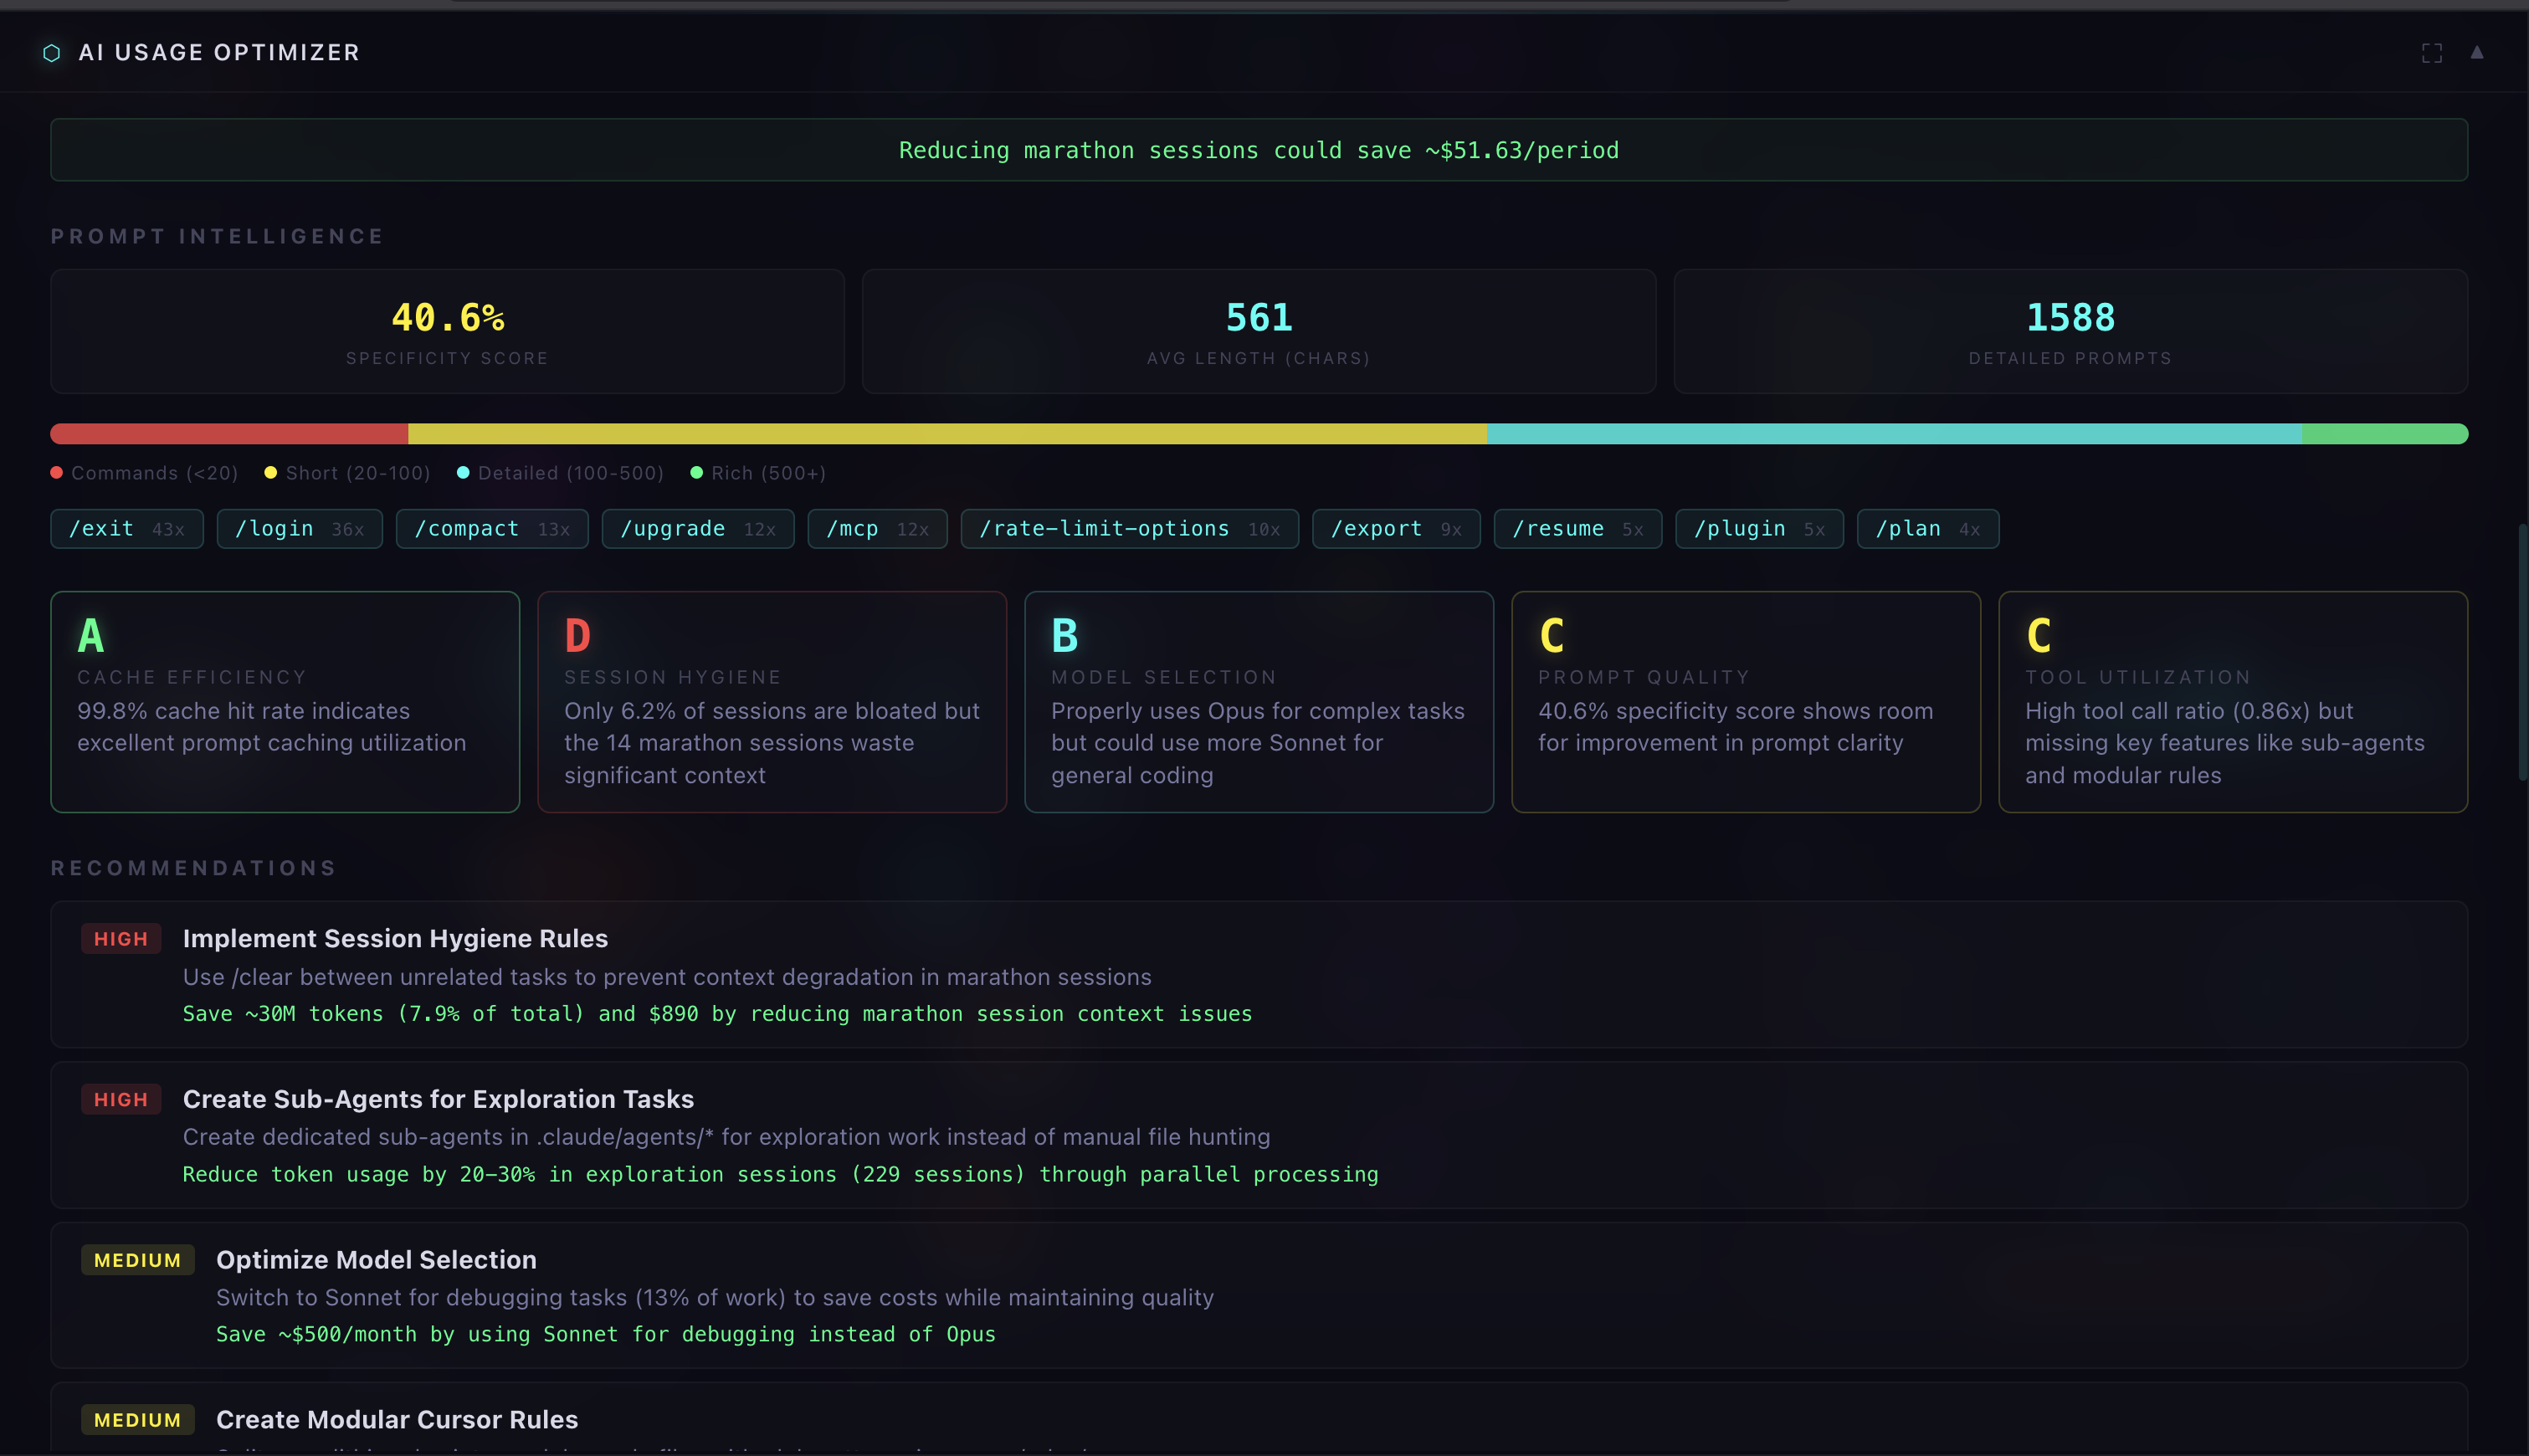
Task: Open the Prompt Intelligence section header
Action: coord(217,236)
